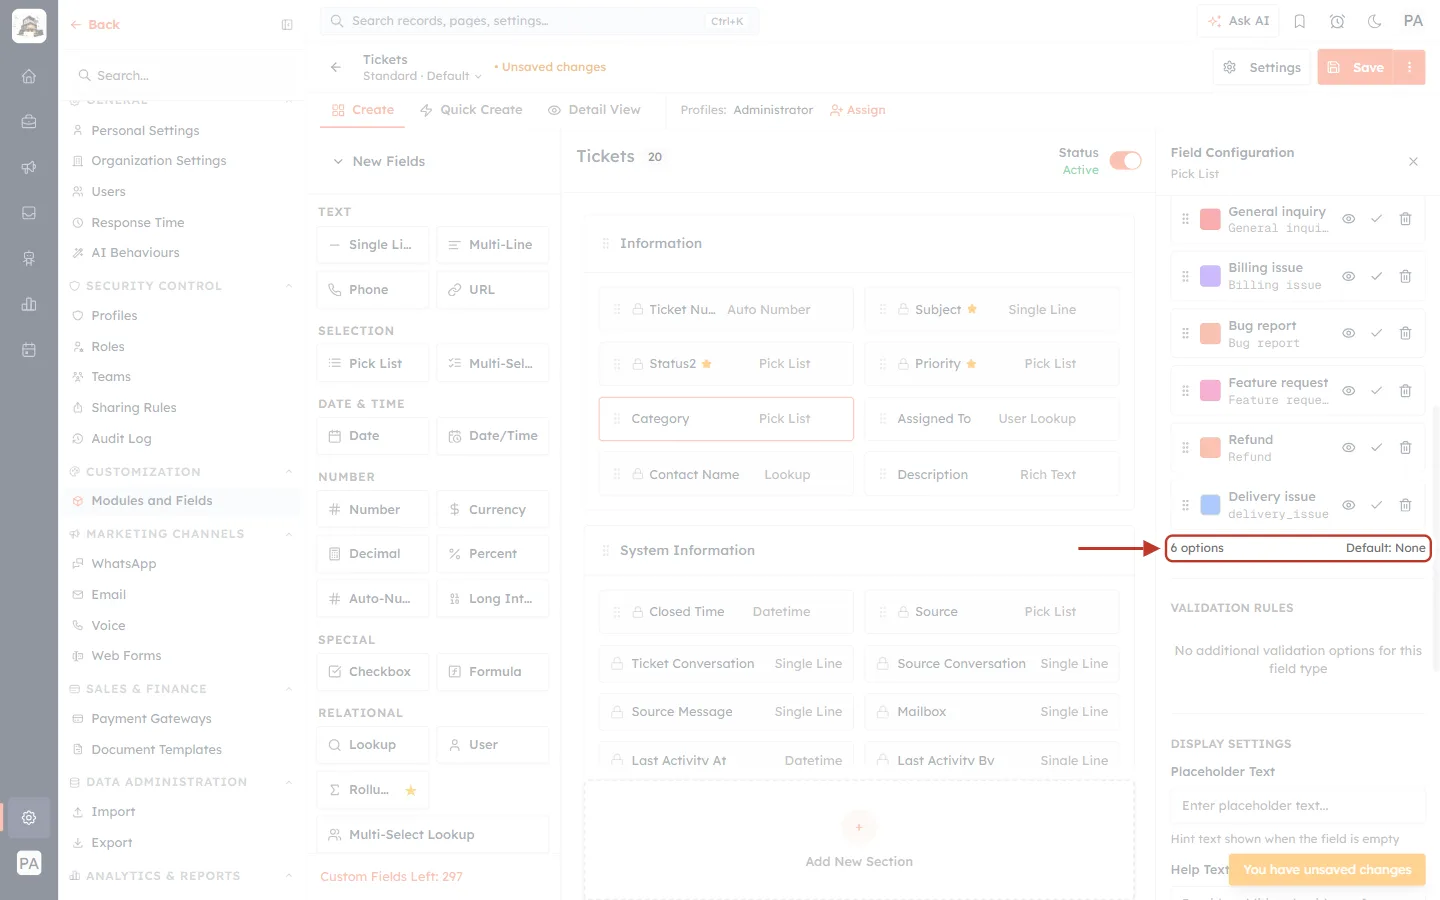
Task: Set Bug report as default checkmark
Action: pos(1376,333)
